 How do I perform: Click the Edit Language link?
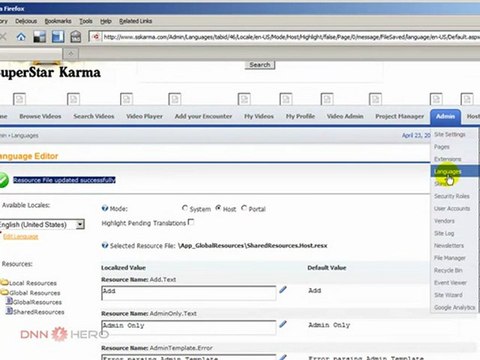(21, 236)
